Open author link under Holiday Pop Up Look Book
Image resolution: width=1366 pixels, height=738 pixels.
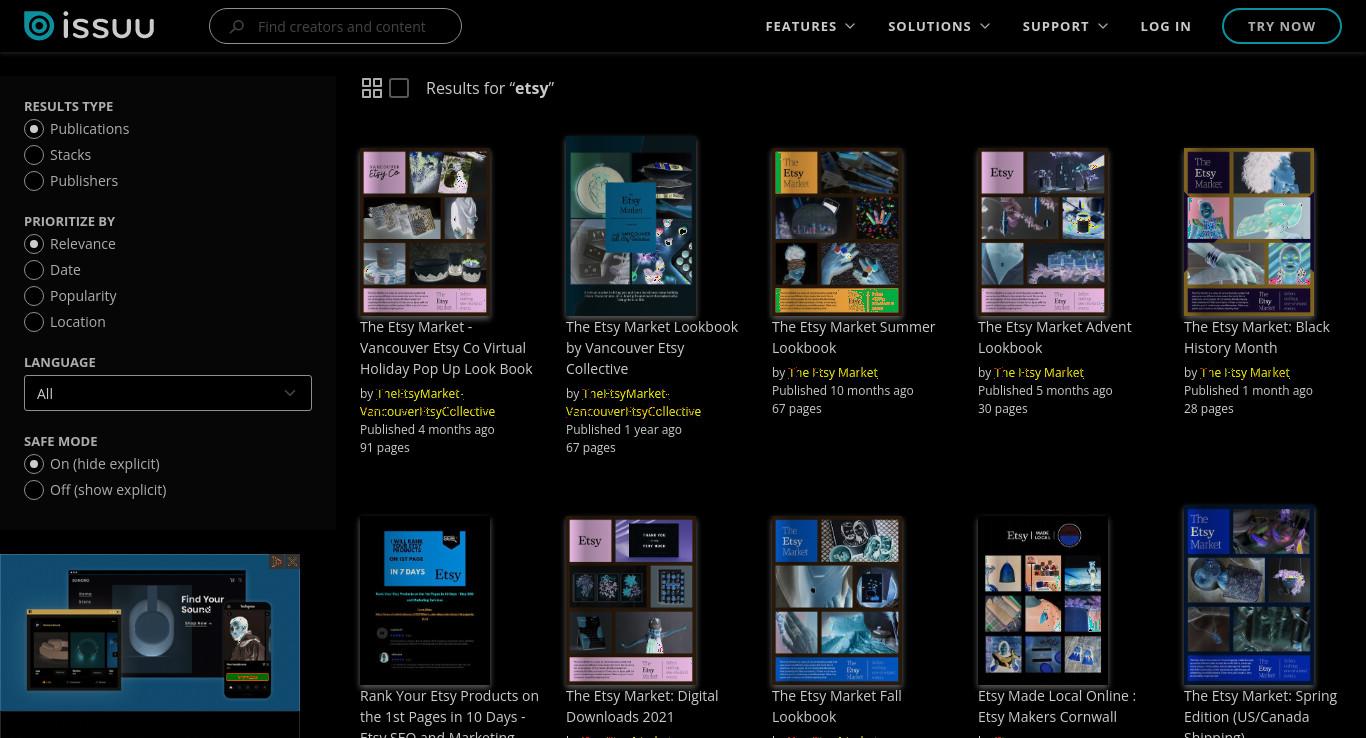(x=427, y=402)
